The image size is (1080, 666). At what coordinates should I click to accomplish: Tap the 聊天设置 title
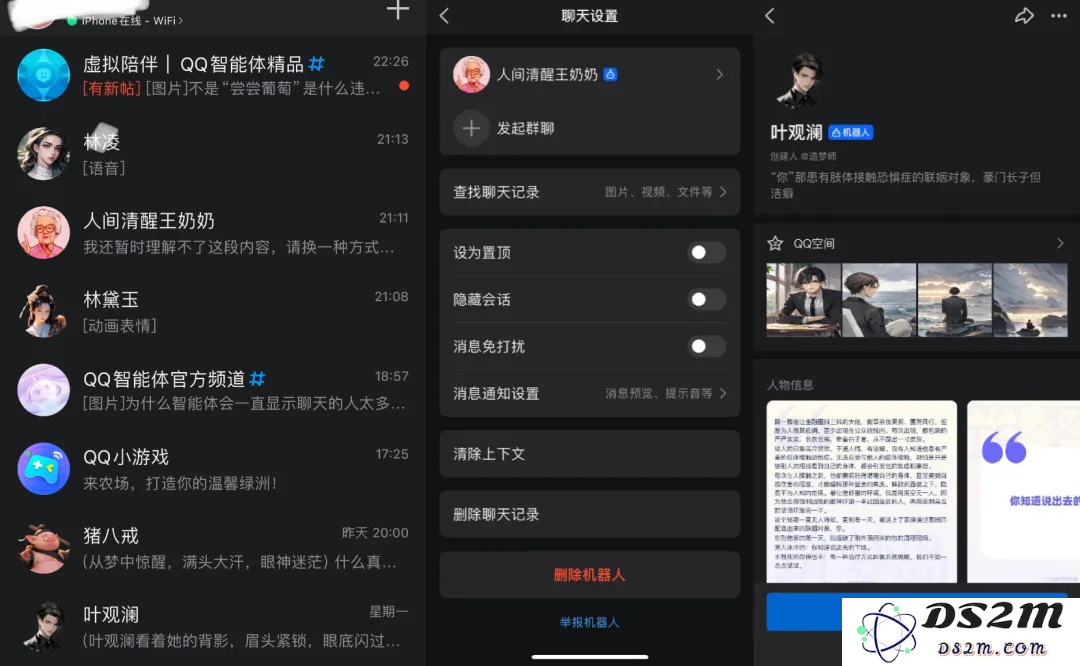[590, 16]
